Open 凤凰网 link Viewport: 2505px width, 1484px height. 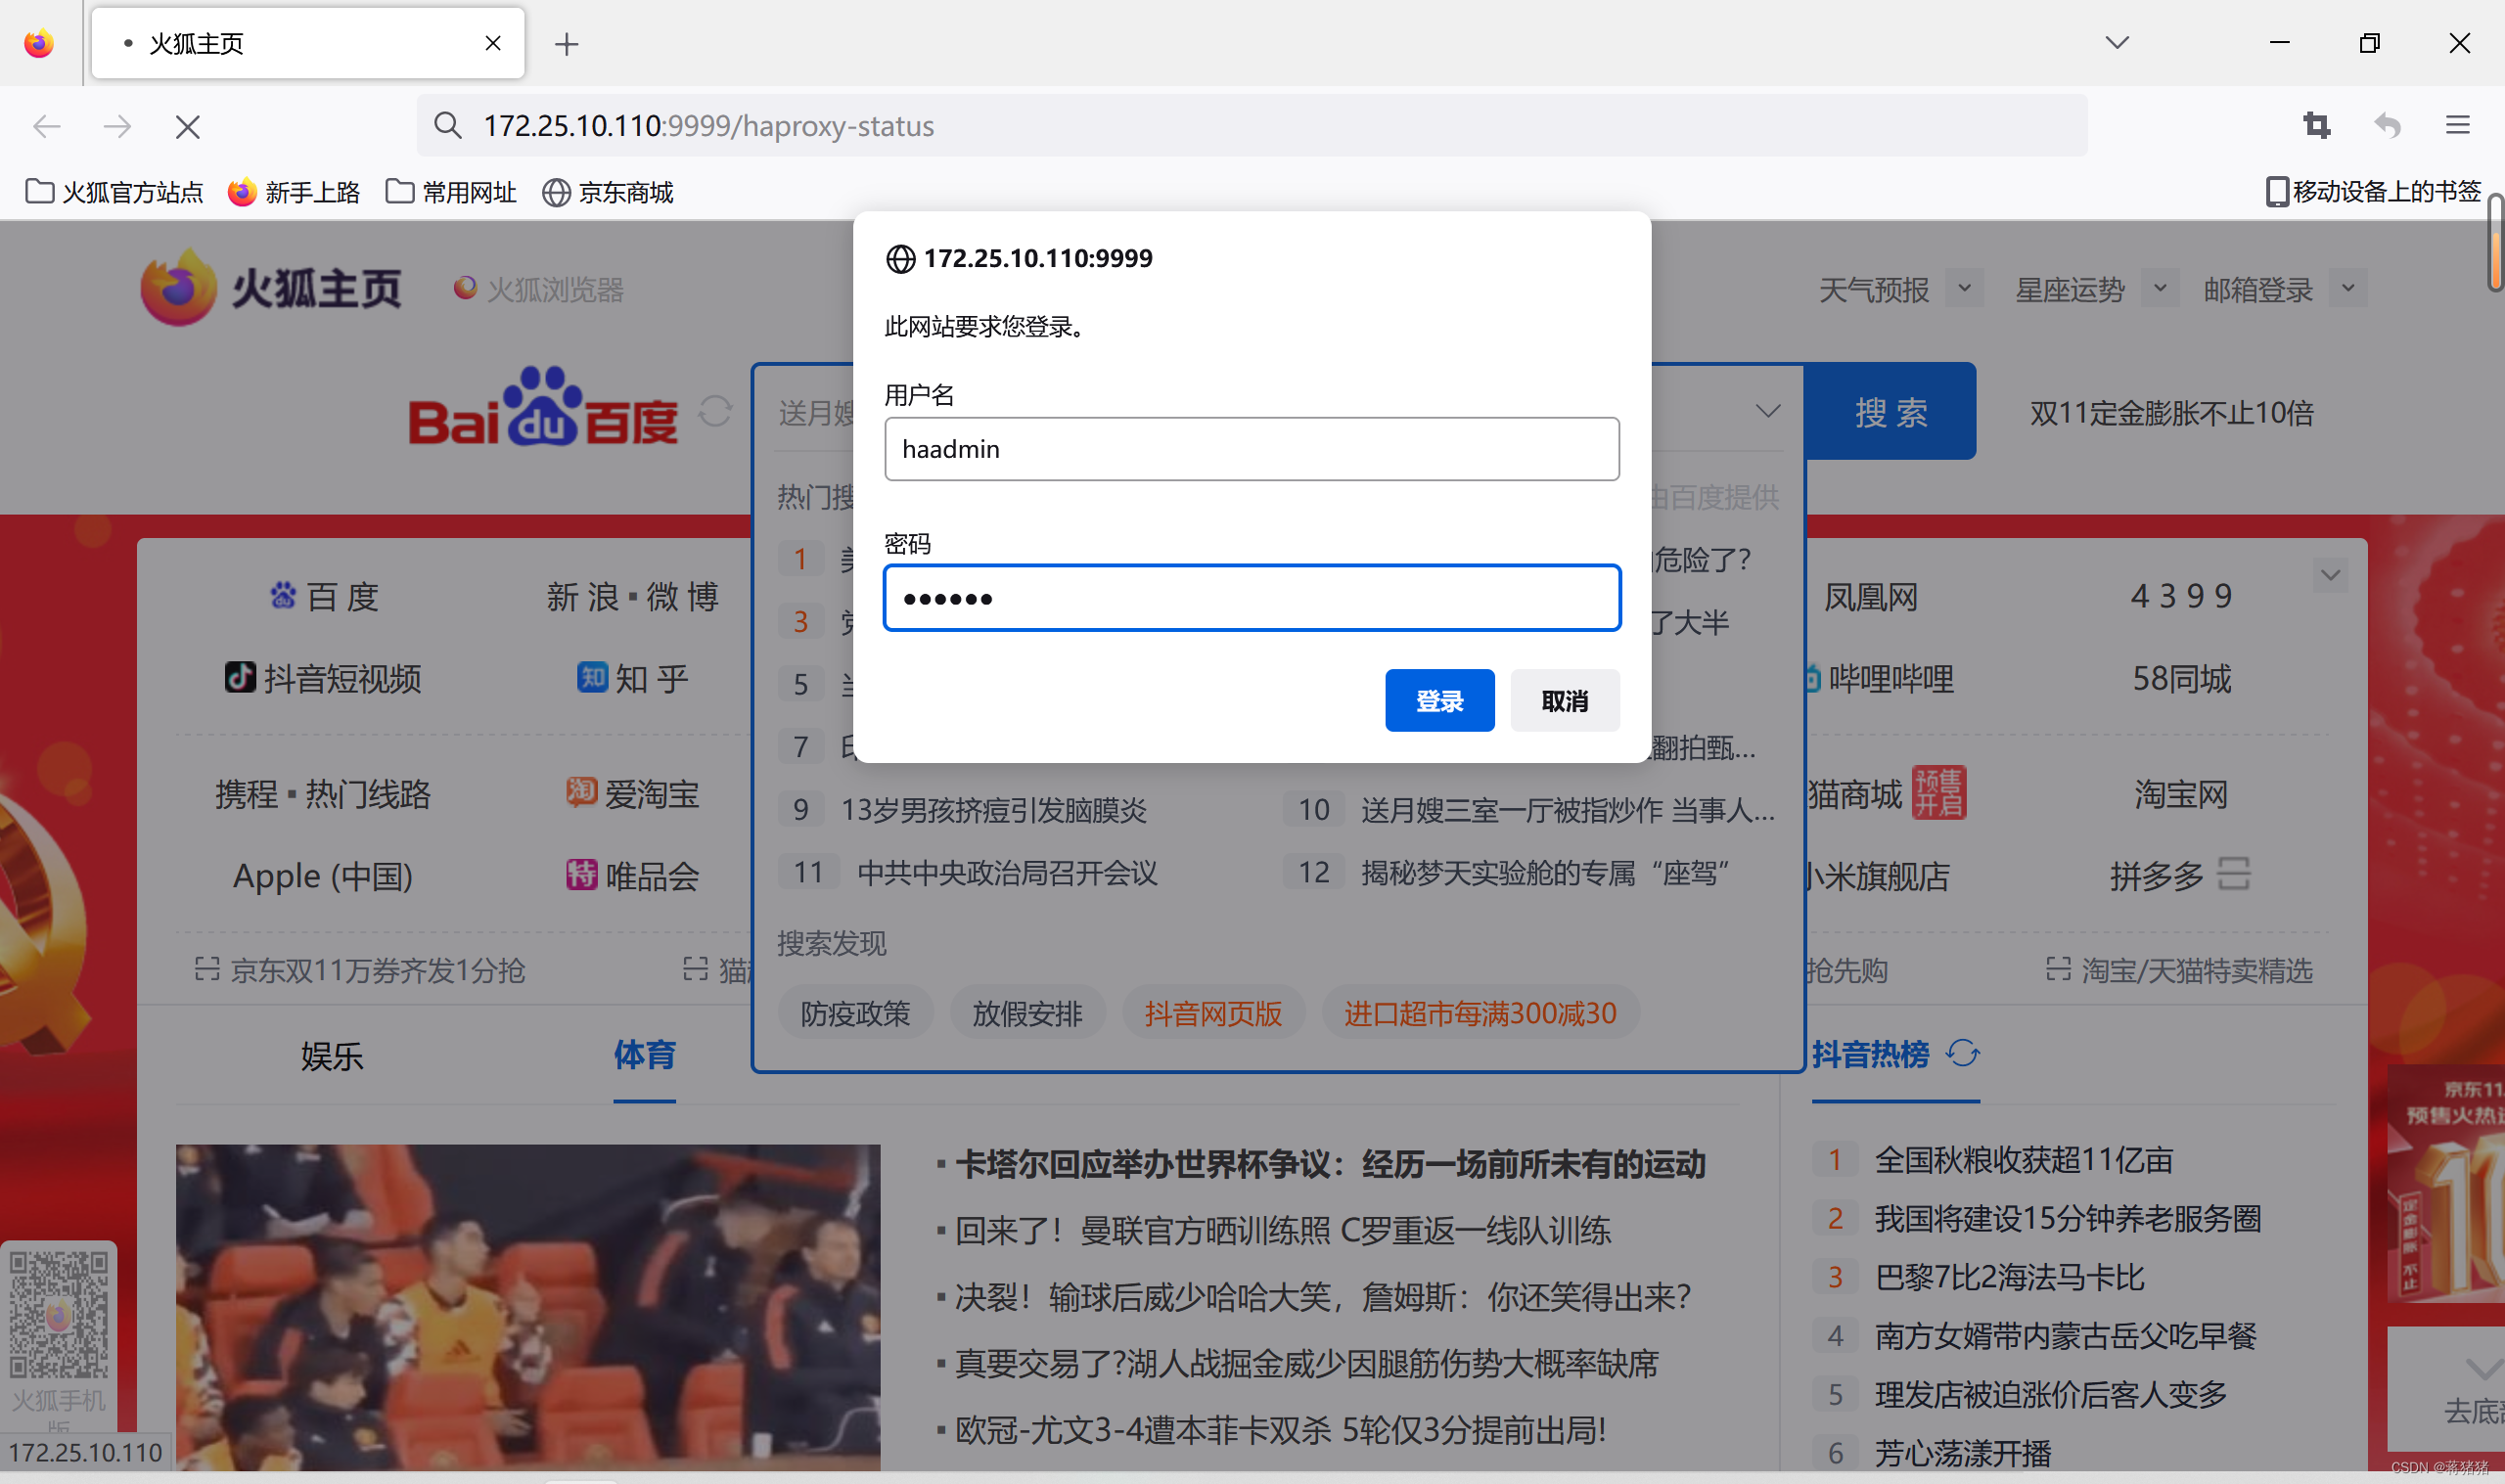point(1870,597)
